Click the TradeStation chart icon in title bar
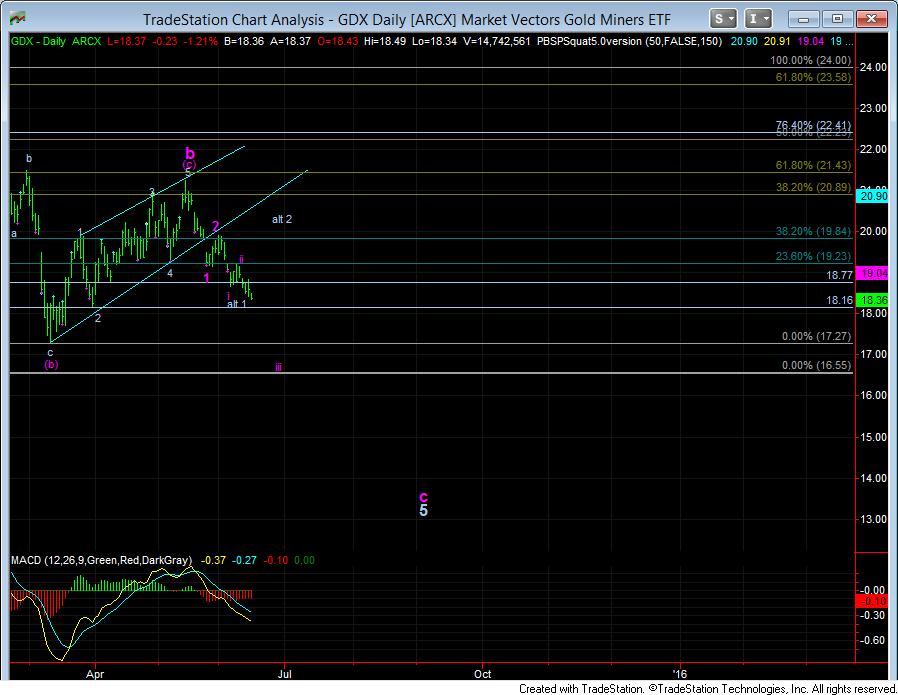This screenshot has width=898, height=695. click(x=17, y=19)
